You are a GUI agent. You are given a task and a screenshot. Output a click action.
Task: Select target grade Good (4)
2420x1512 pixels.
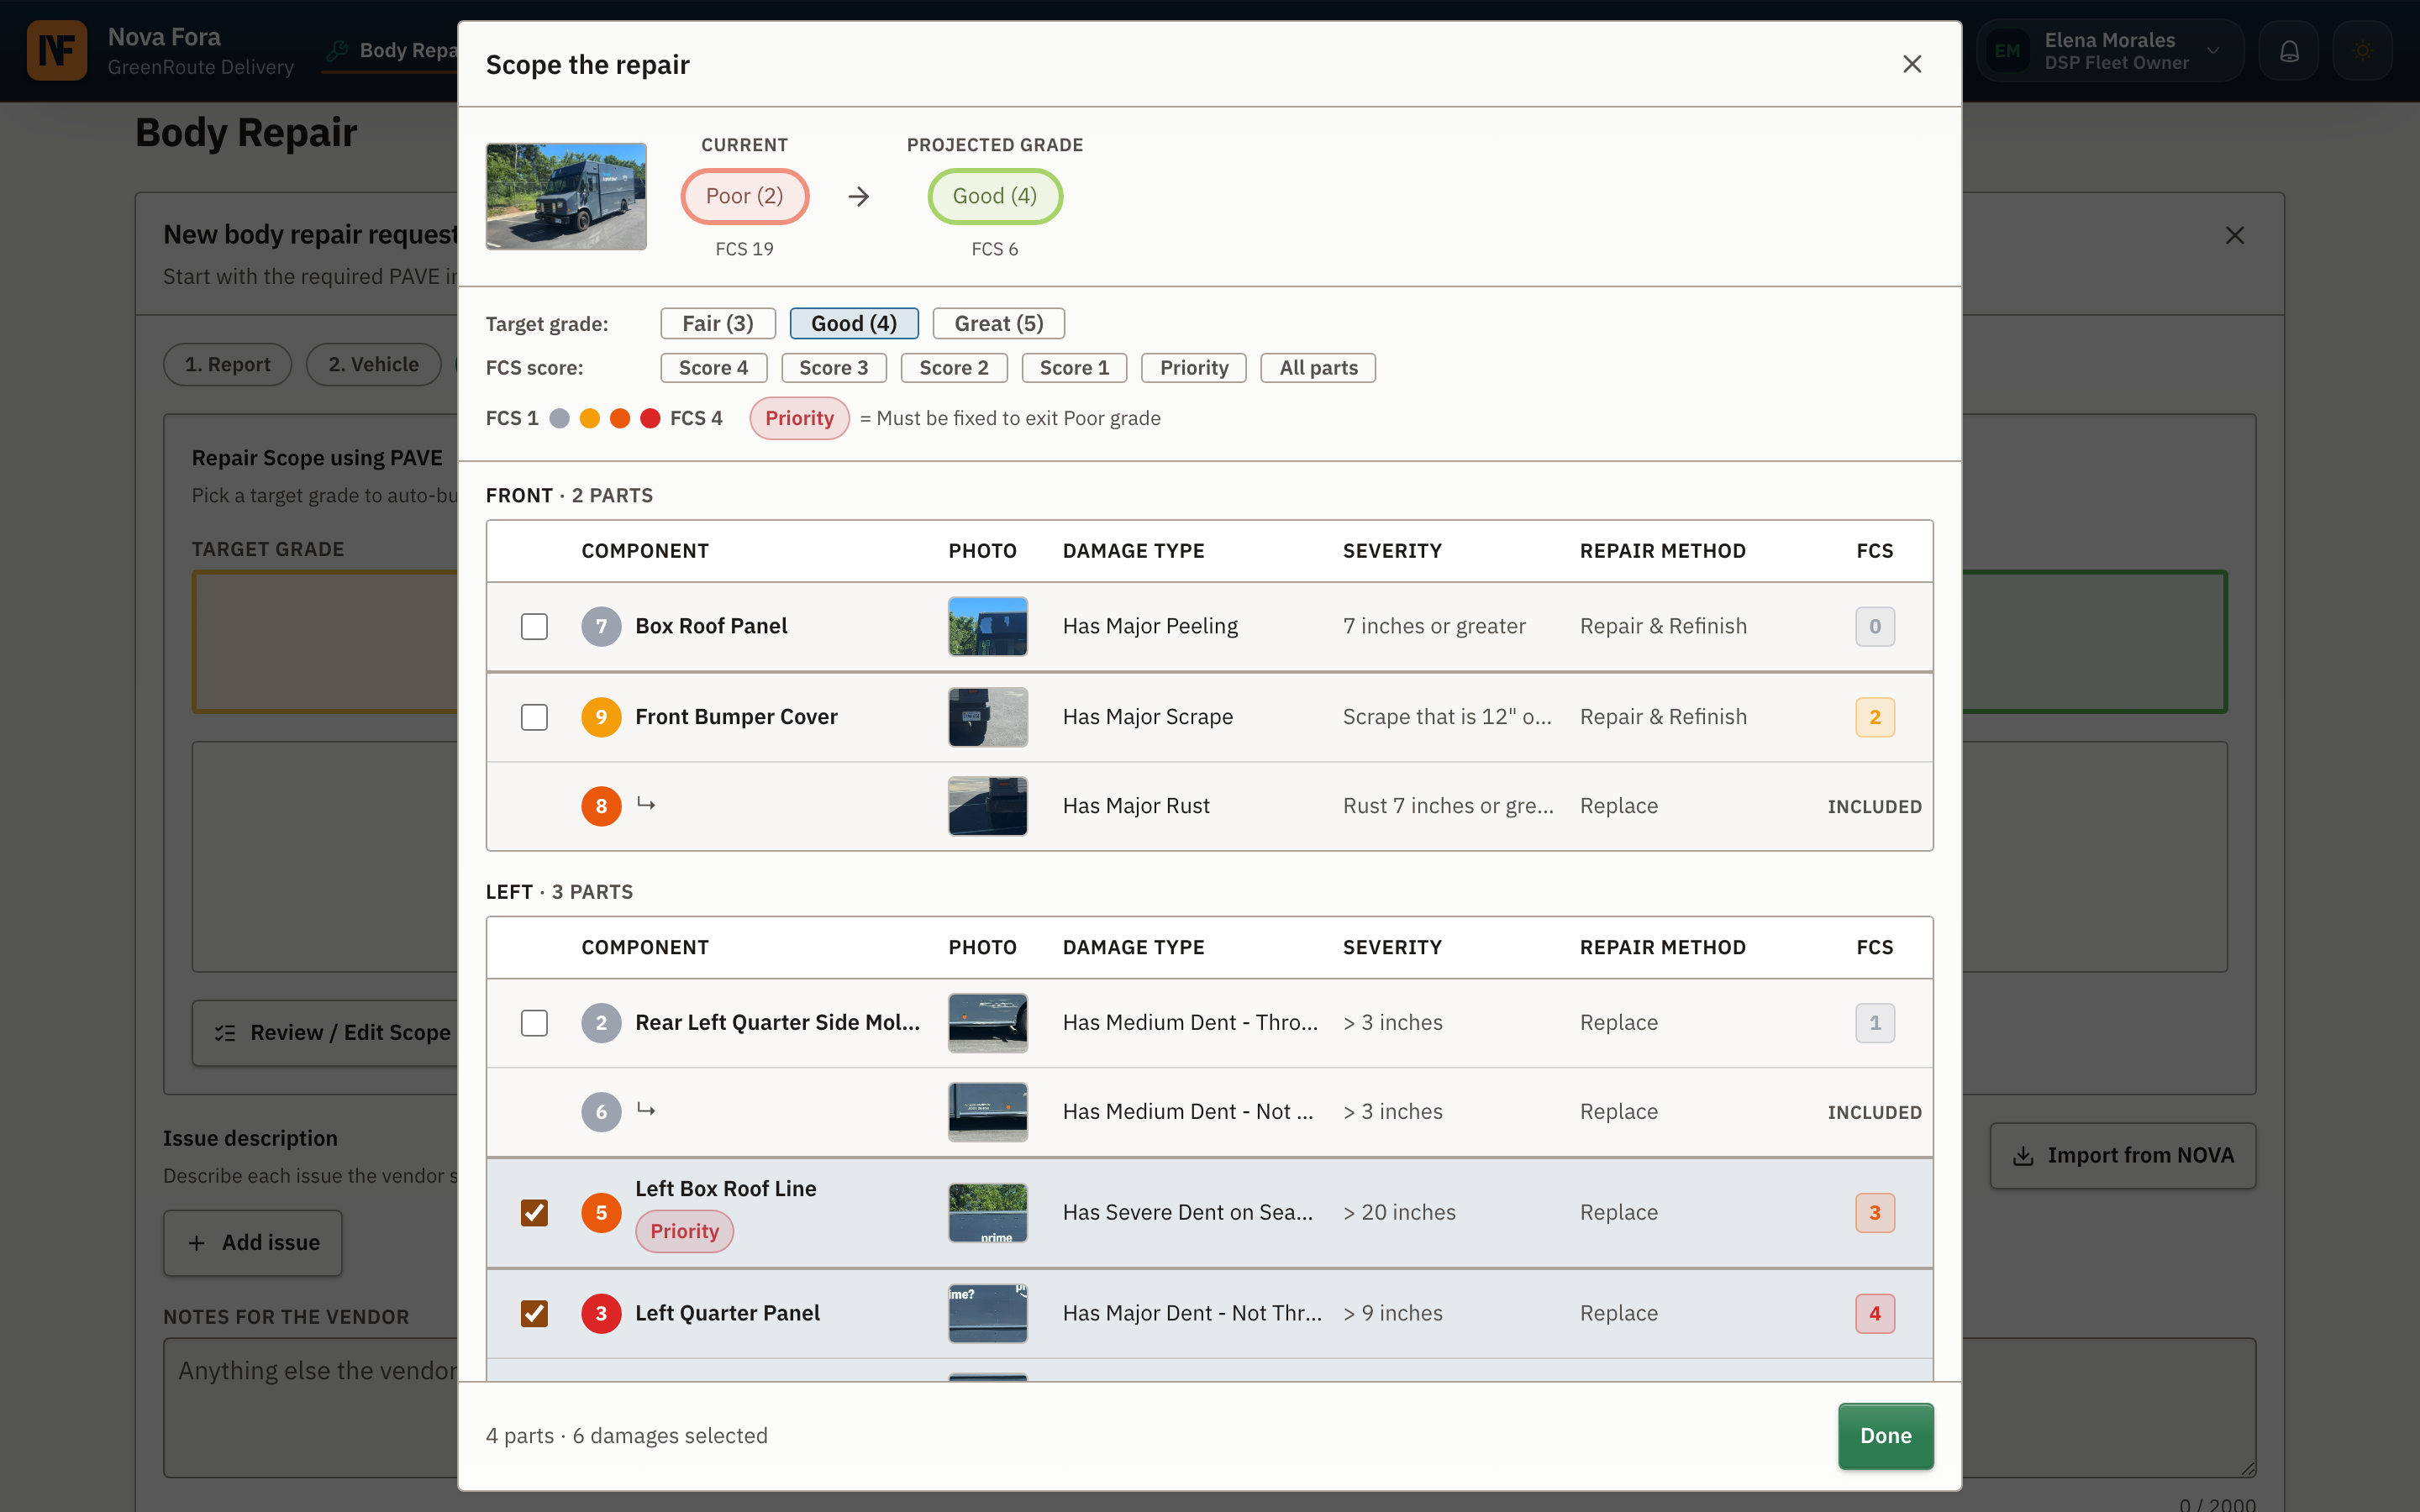(x=854, y=323)
